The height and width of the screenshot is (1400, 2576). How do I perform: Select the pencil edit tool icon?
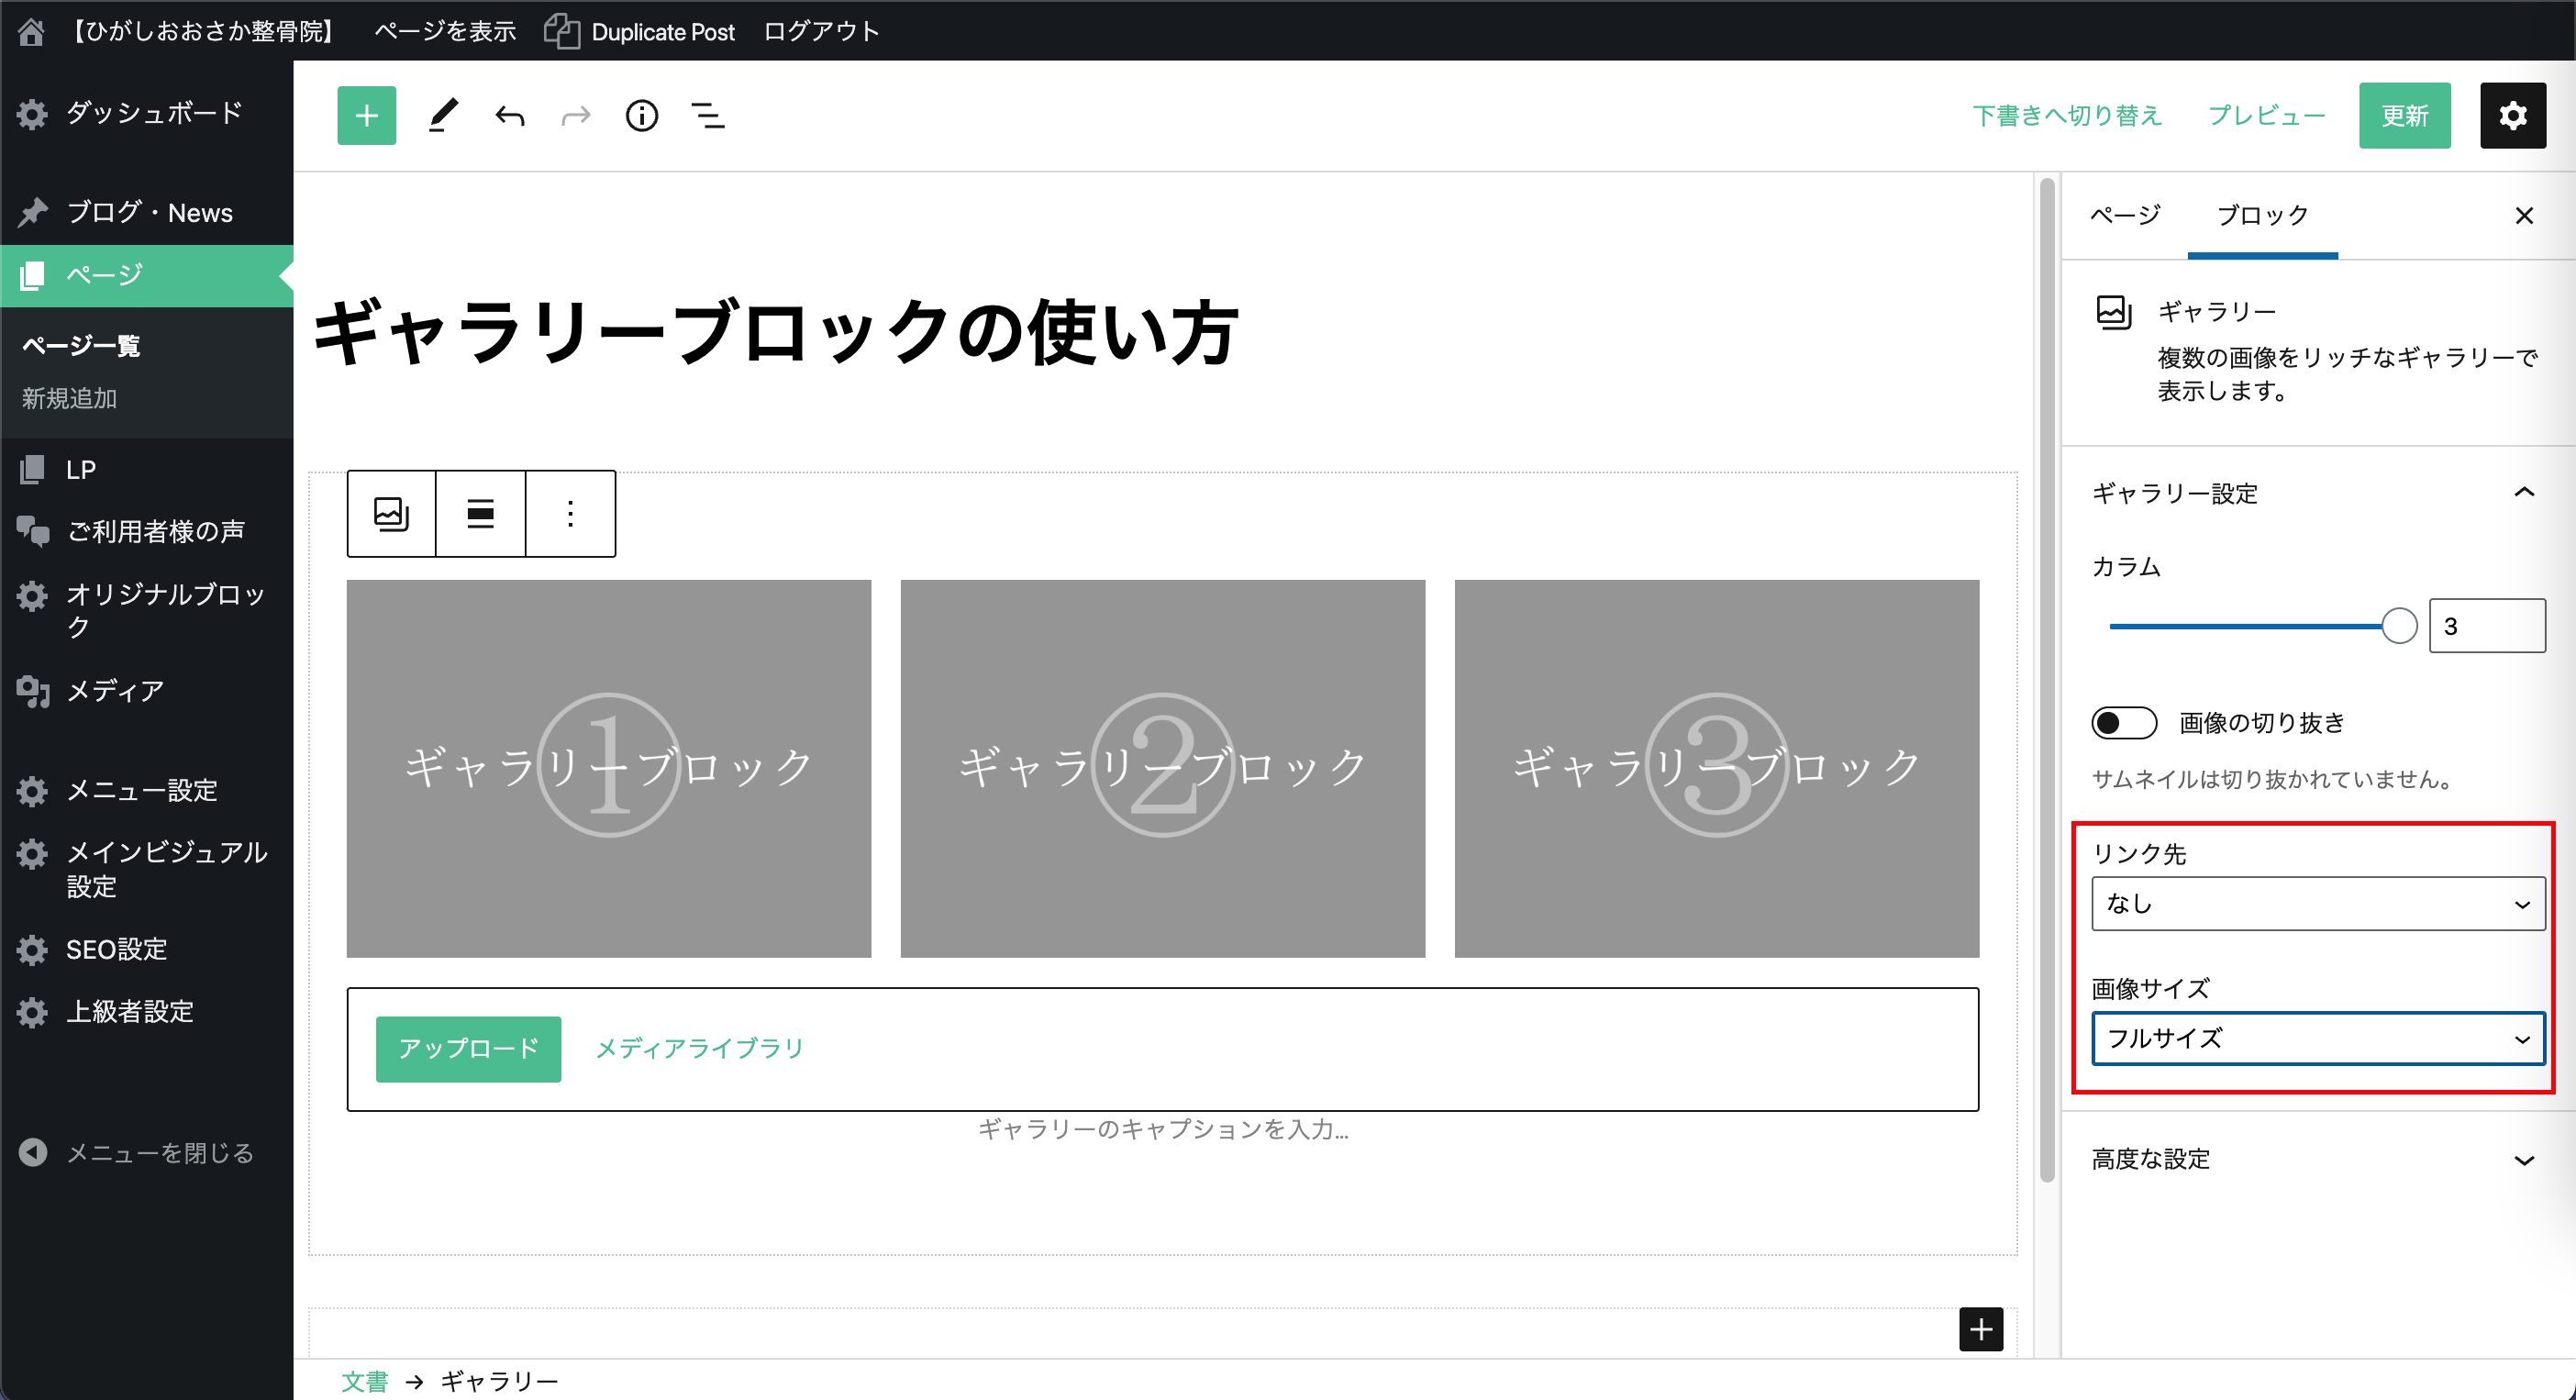443,116
